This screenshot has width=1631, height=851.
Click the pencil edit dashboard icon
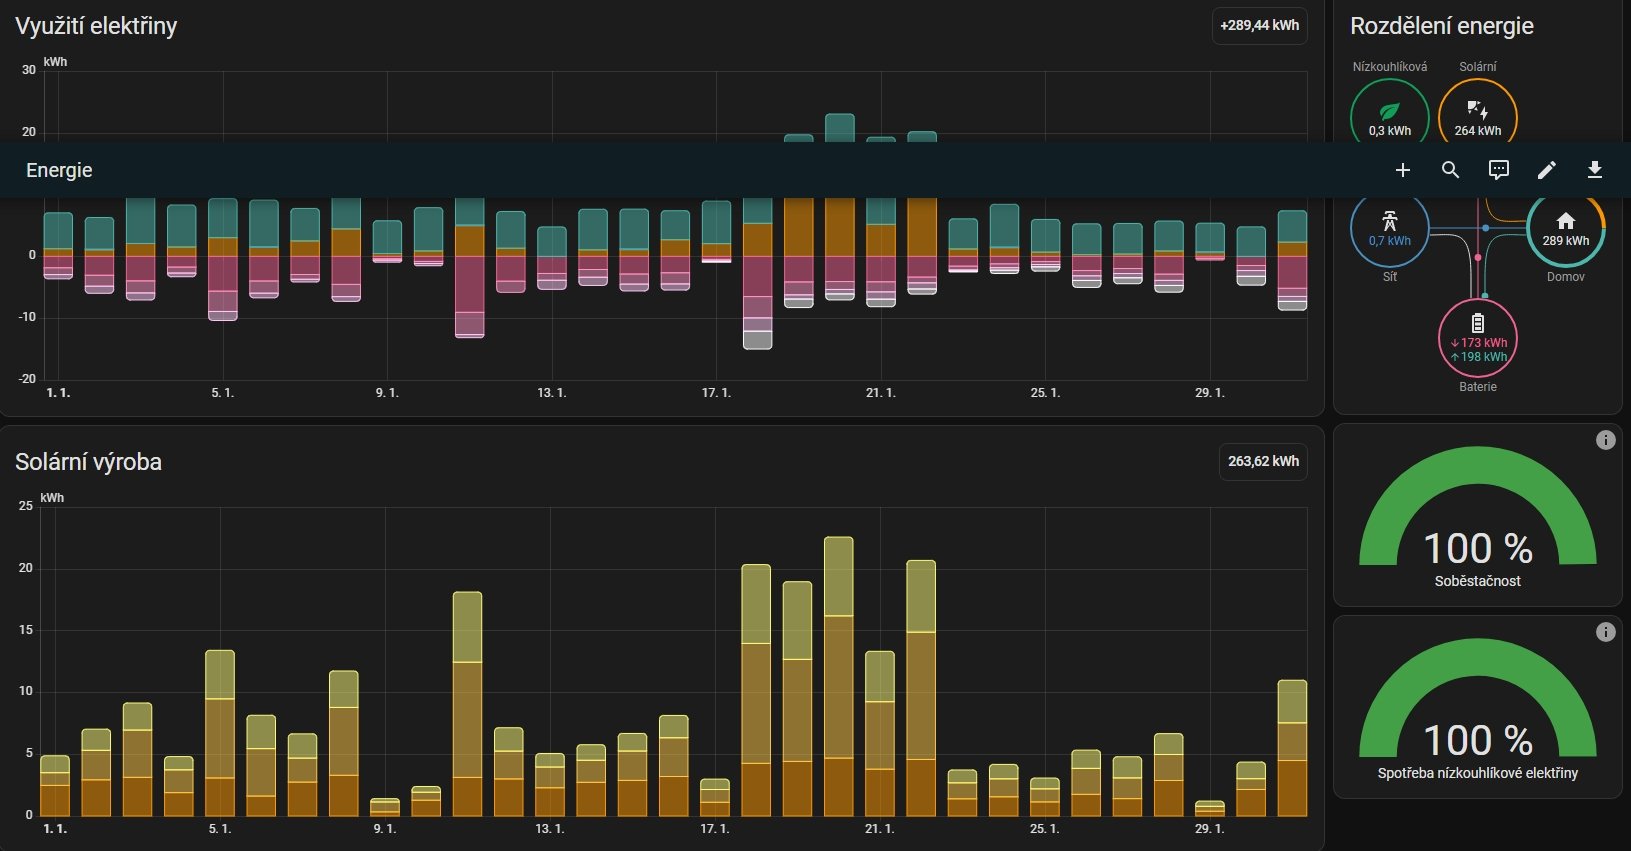1546,170
